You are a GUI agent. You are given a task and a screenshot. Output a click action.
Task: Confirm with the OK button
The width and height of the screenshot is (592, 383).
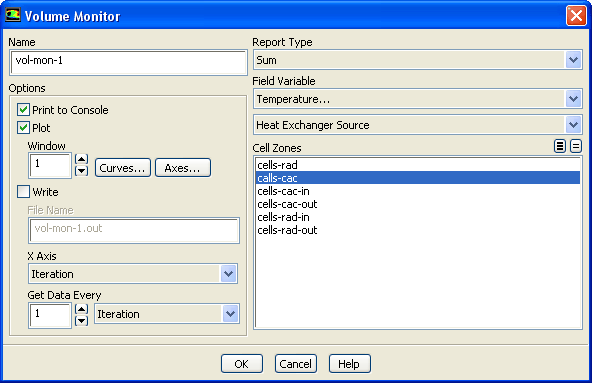242,364
